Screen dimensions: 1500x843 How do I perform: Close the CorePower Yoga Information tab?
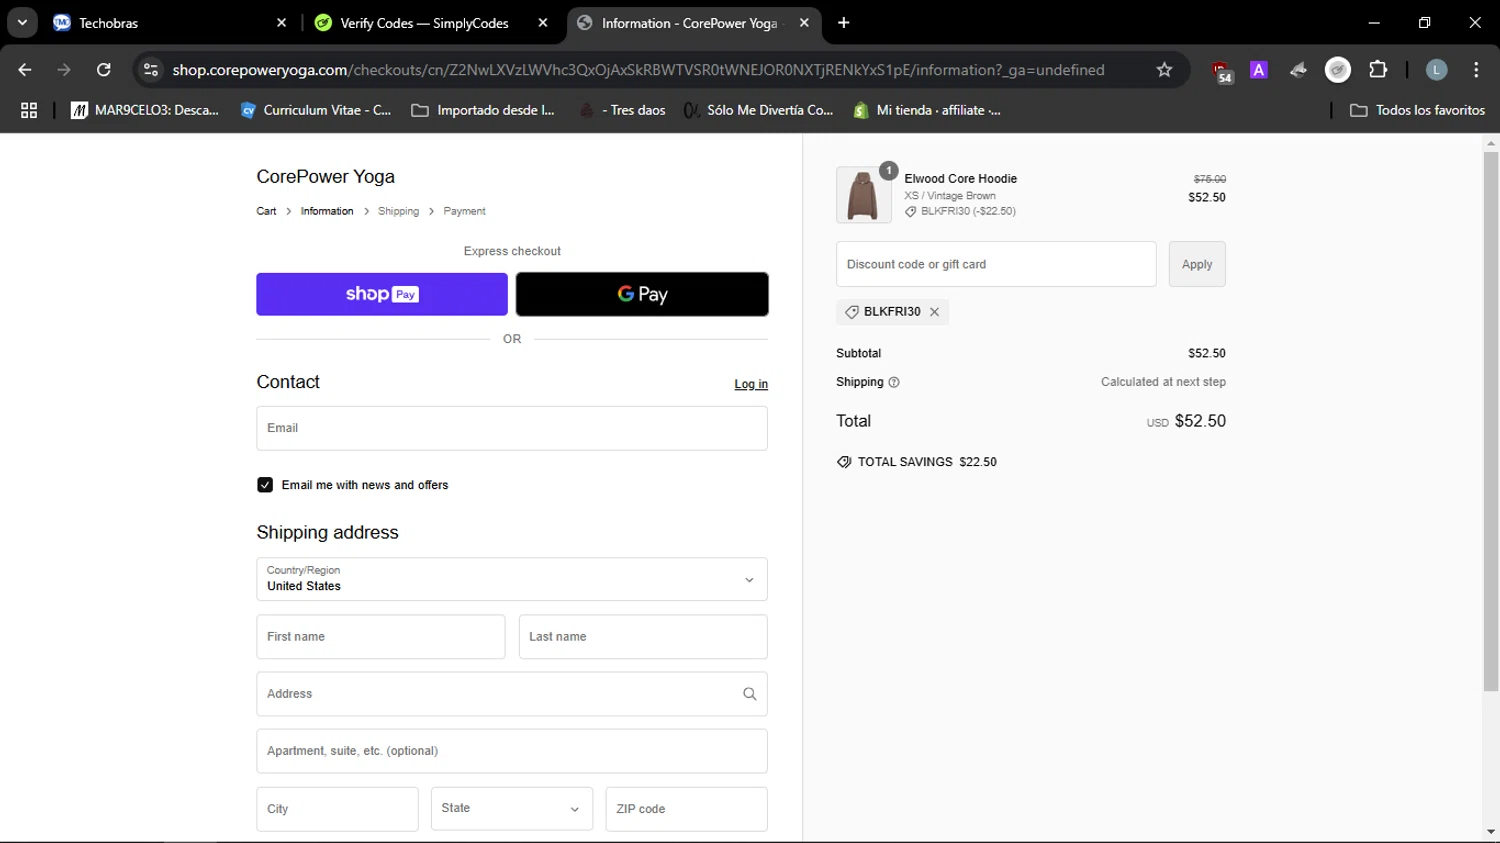coord(804,23)
